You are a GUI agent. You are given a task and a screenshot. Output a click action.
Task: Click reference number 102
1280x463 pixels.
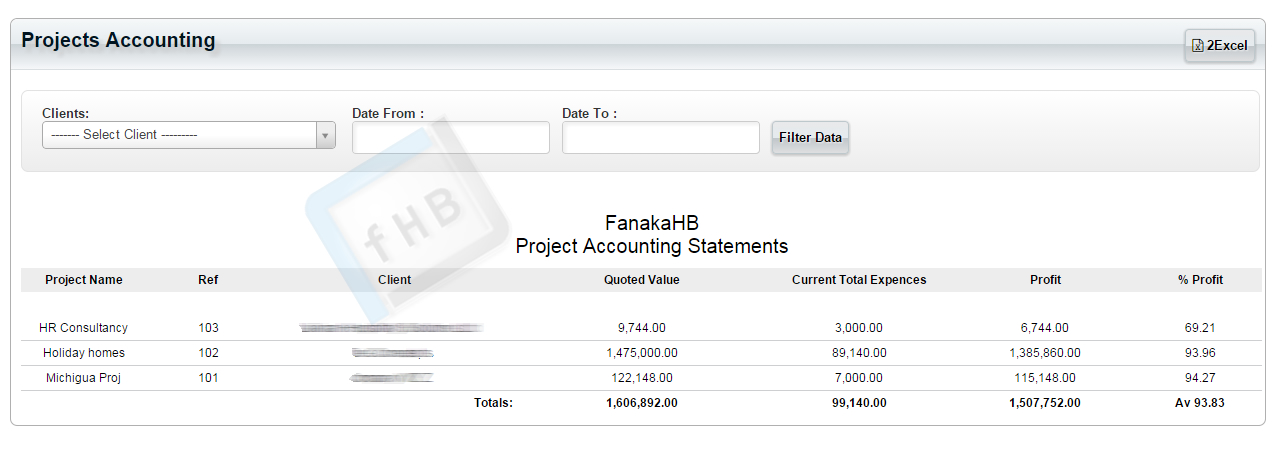[x=208, y=353]
